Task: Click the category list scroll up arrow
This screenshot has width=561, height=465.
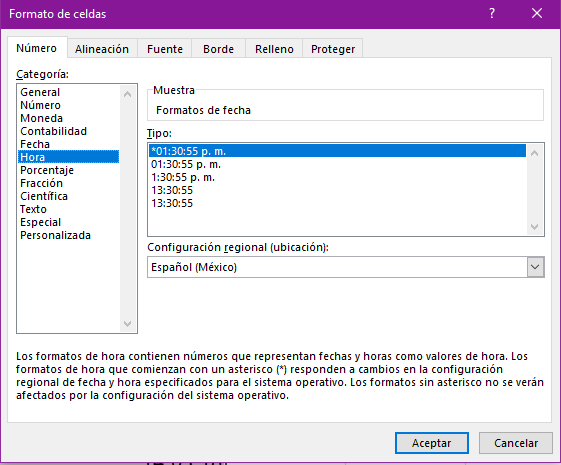Action: coord(127,94)
